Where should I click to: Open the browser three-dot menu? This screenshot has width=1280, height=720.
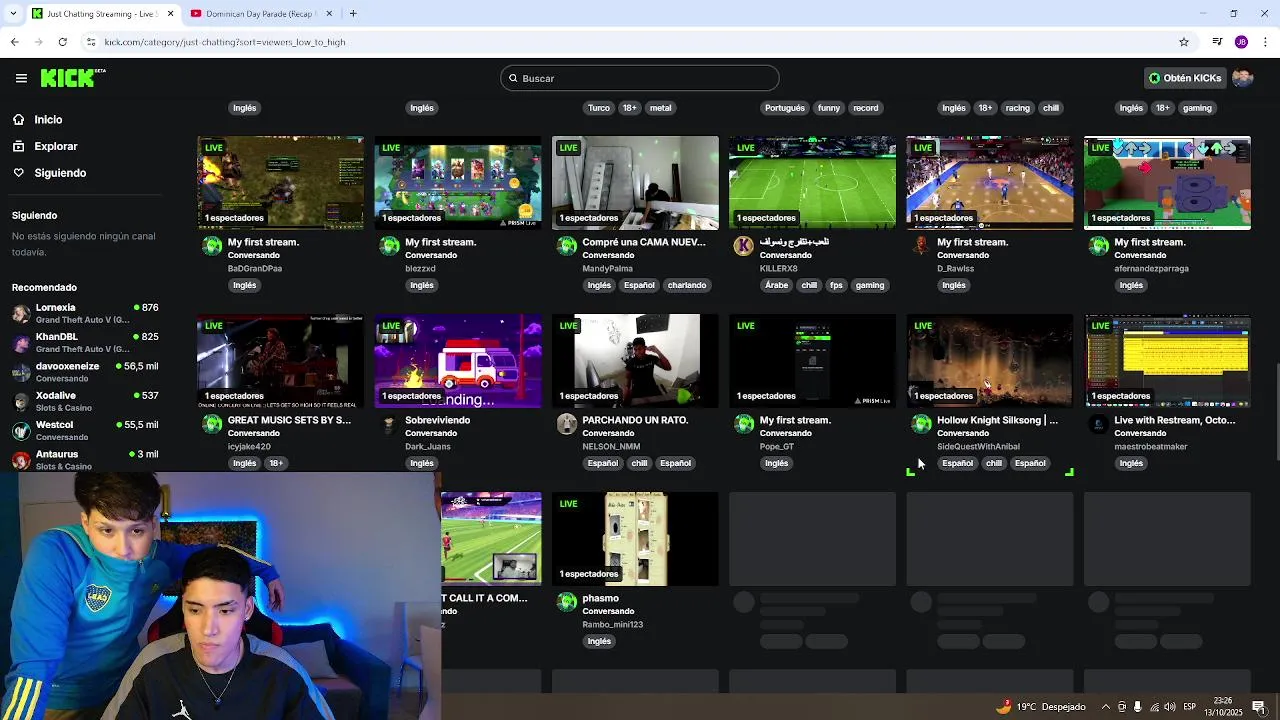(1265, 42)
